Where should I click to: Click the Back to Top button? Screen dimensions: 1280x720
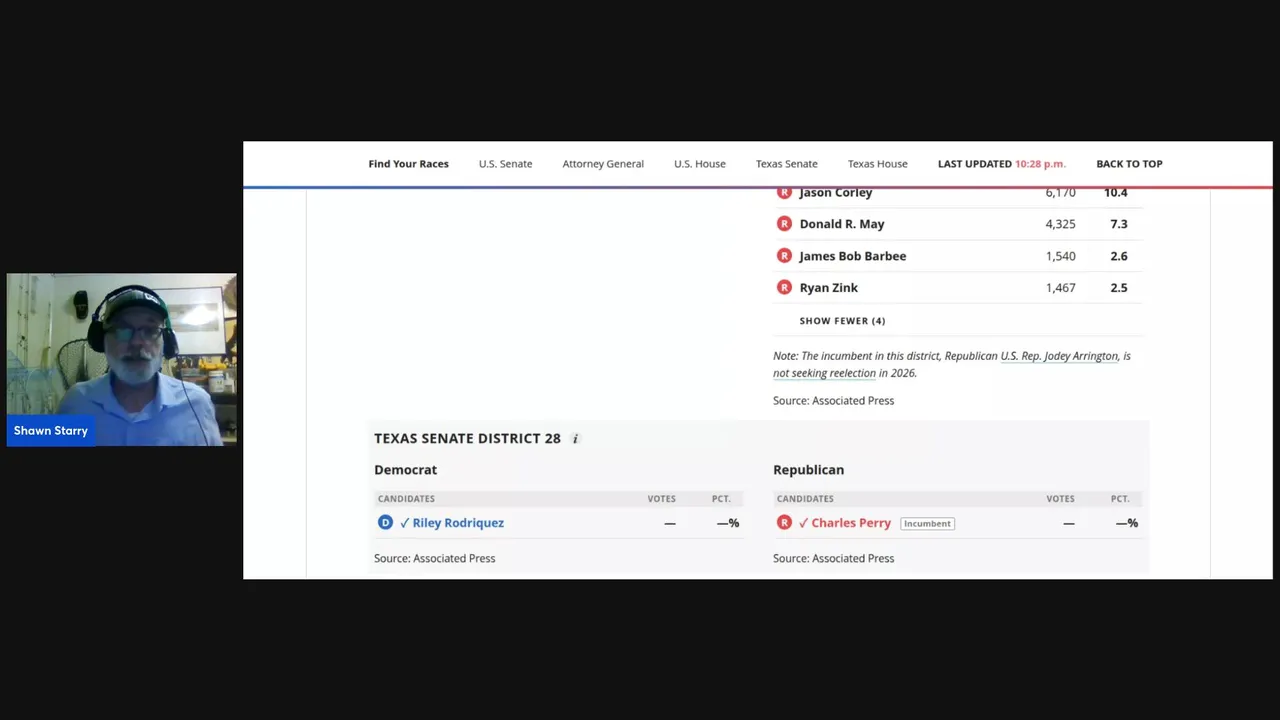[x=1129, y=164]
